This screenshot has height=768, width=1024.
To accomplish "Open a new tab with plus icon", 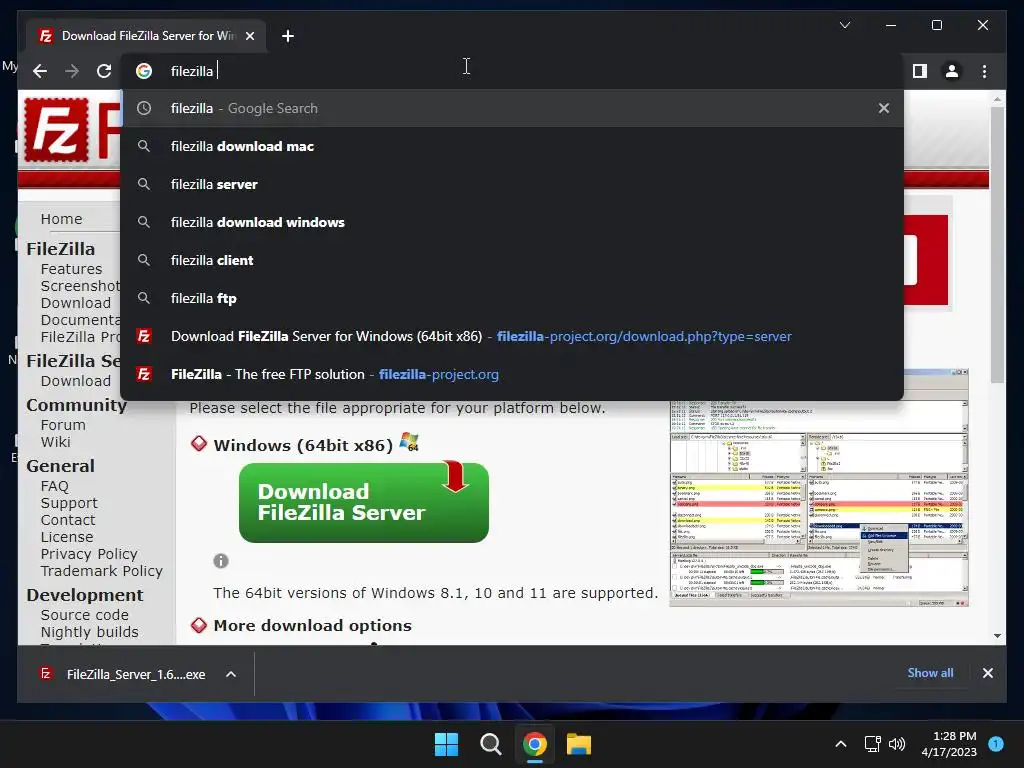I will click(x=287, y=36).
